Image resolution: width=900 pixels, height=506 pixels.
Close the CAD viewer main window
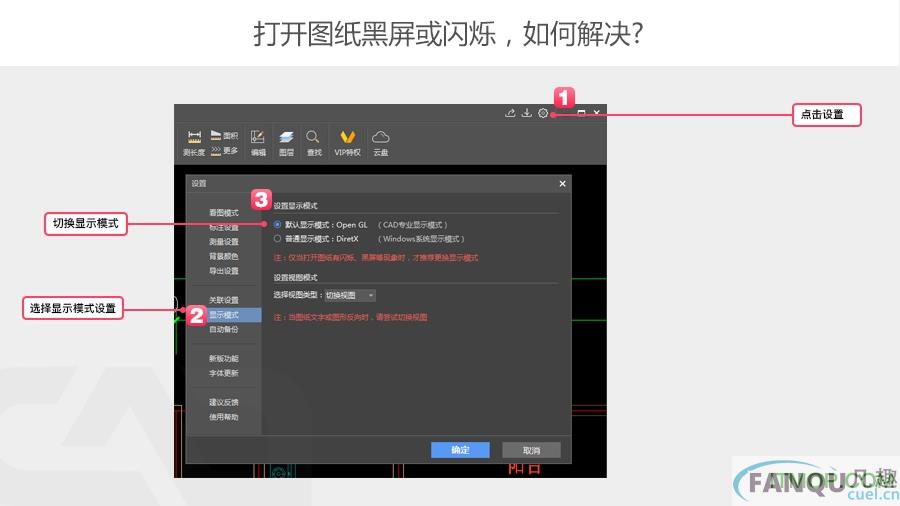597,113
